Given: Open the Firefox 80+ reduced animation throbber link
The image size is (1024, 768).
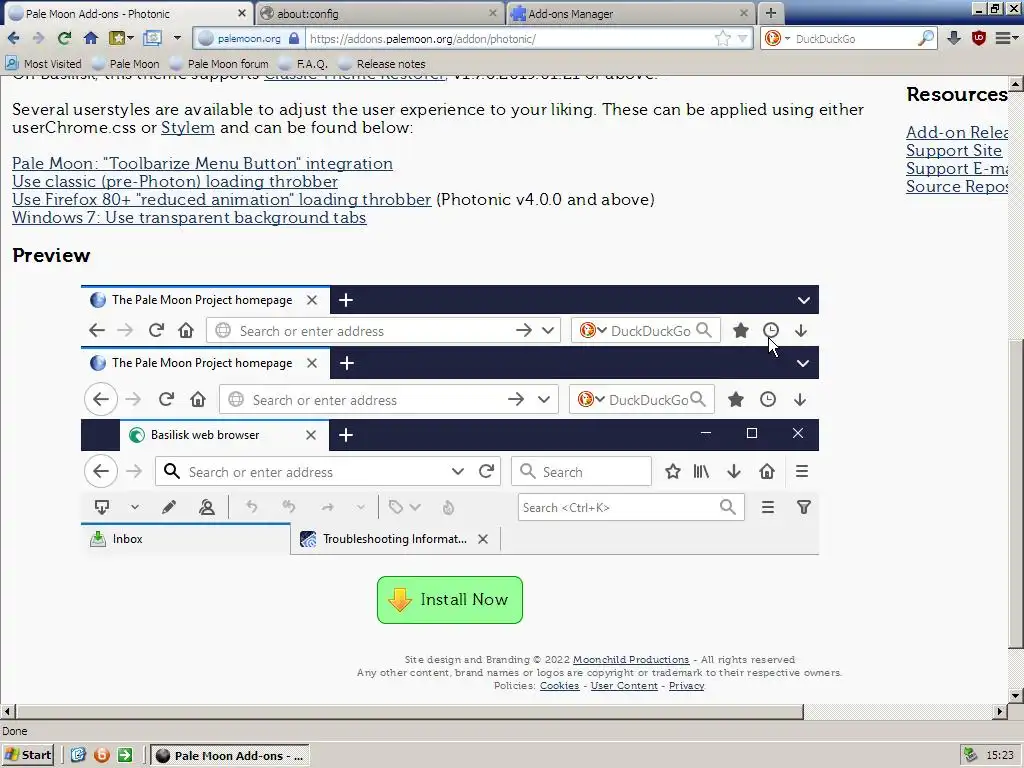Looking at the screenshot, I should pyautogui.click(x=221, y=199).
